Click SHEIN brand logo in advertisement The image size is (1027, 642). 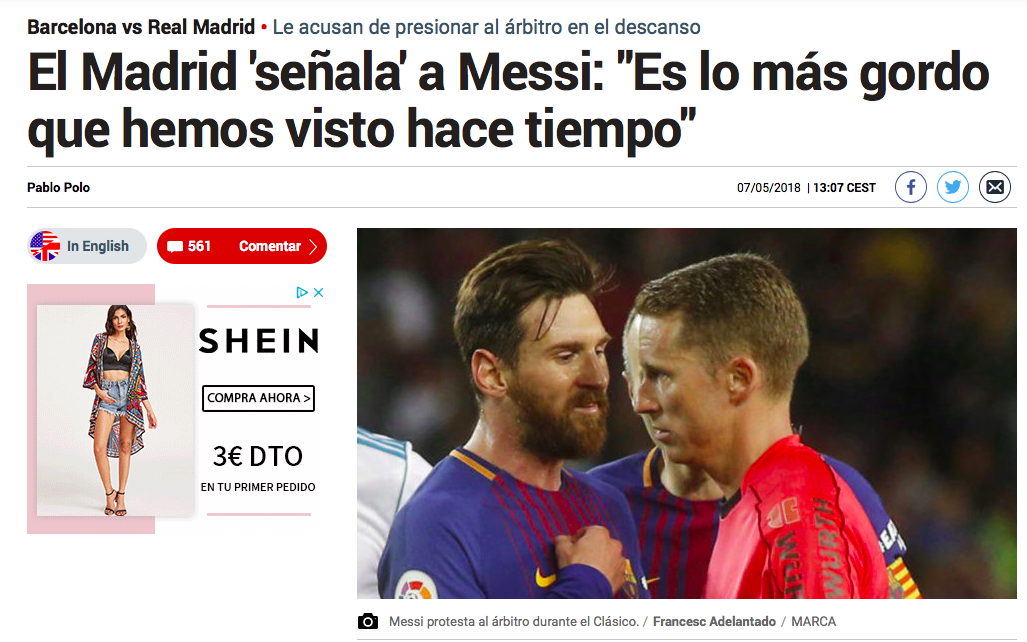[259, 341]
